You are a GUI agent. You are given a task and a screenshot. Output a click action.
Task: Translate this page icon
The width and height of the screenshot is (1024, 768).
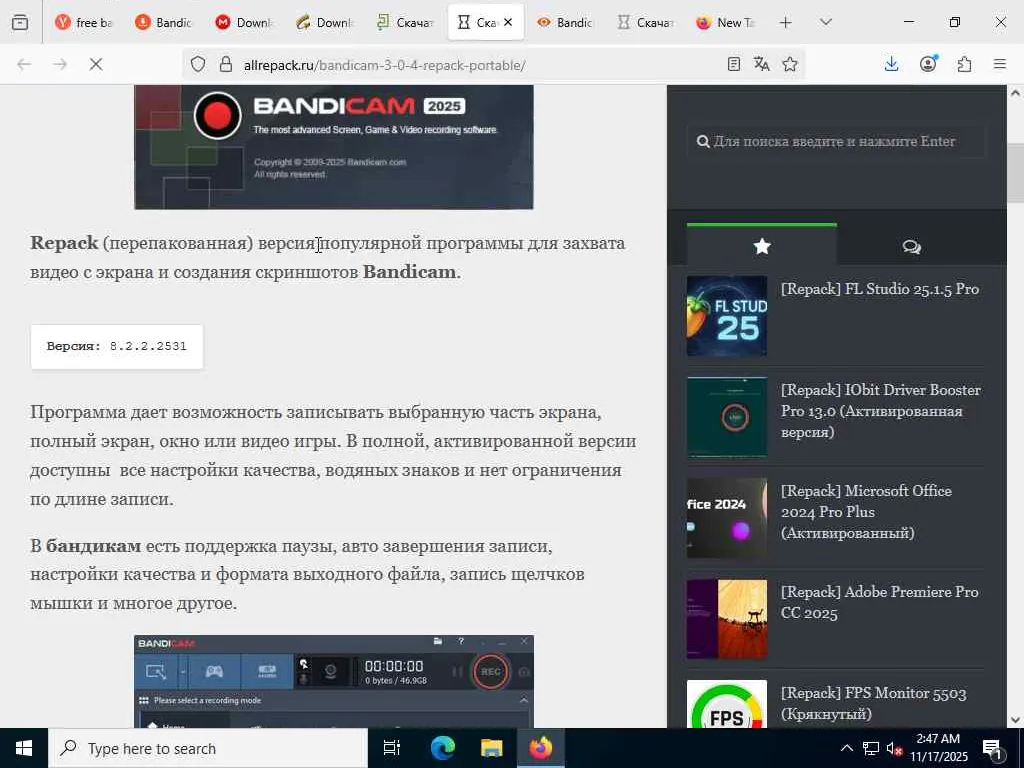761,64
